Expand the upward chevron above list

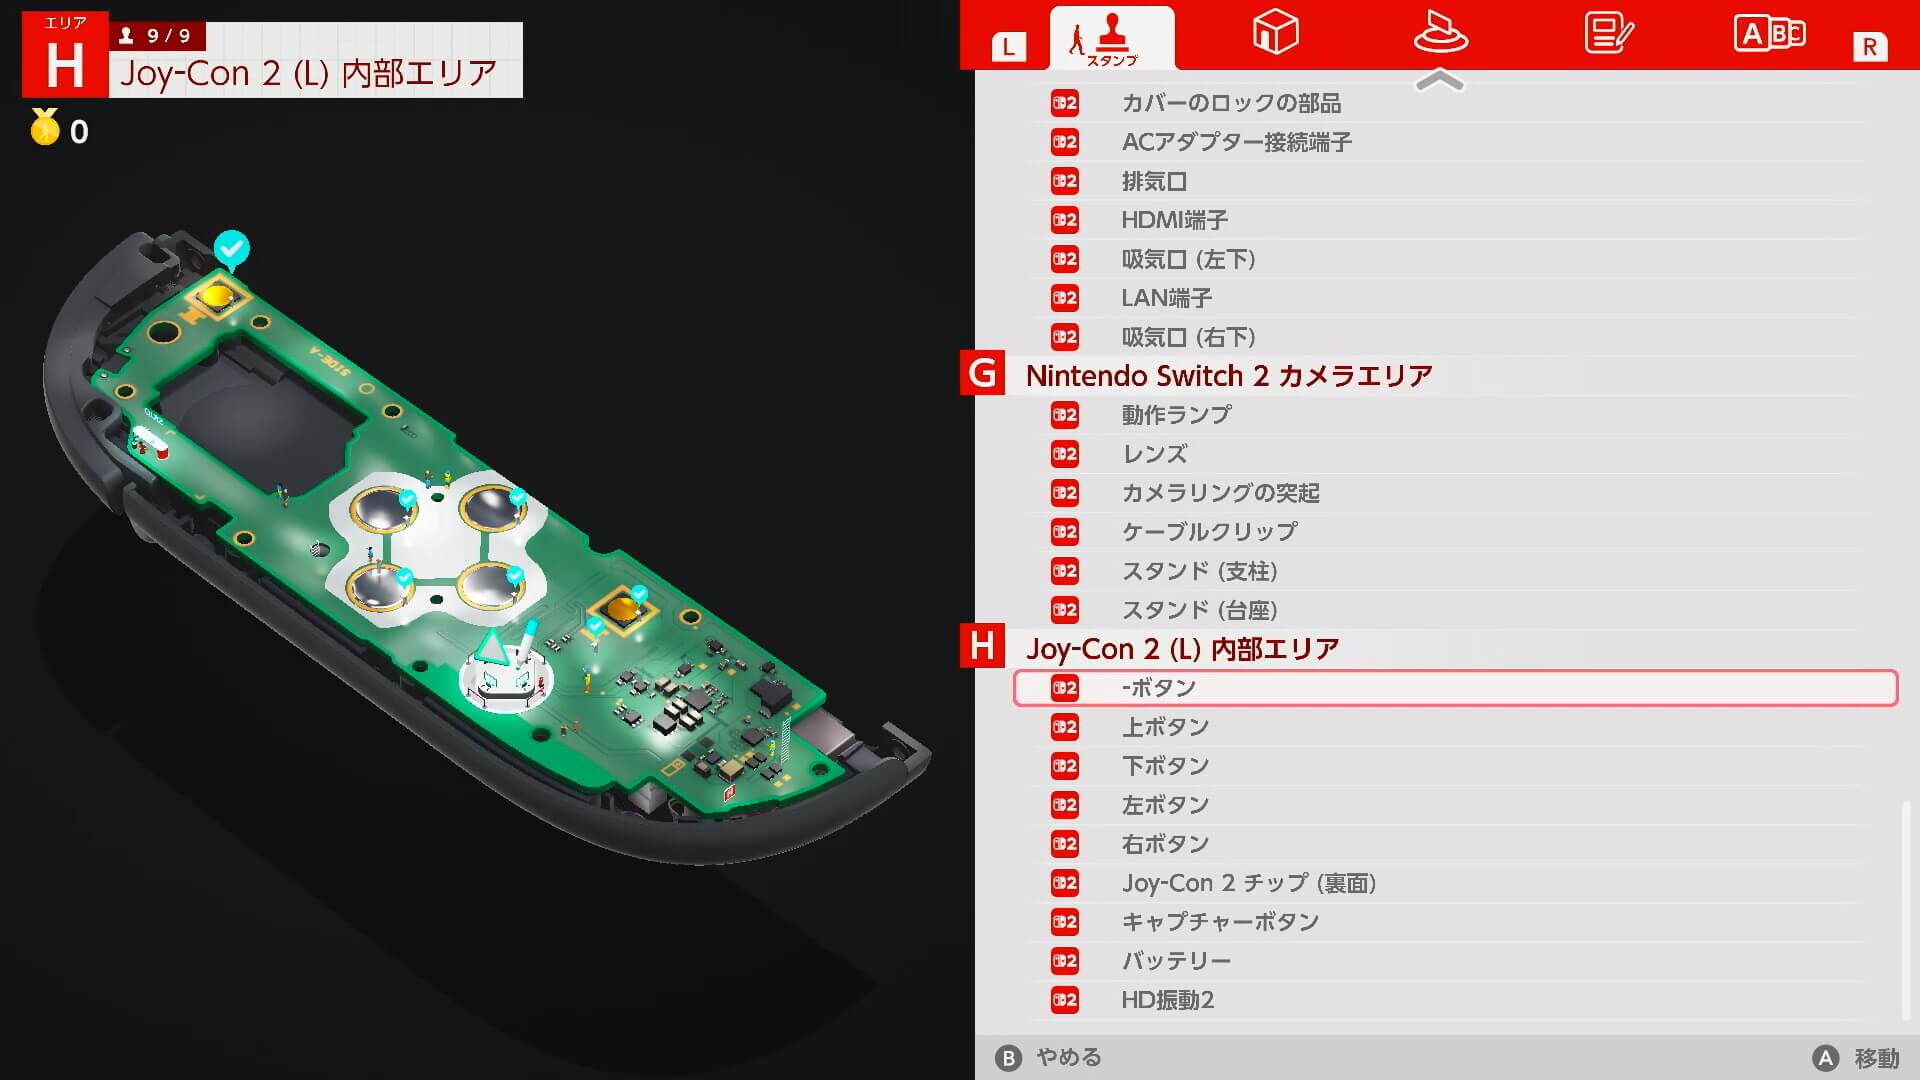(x=1440, y=81)
